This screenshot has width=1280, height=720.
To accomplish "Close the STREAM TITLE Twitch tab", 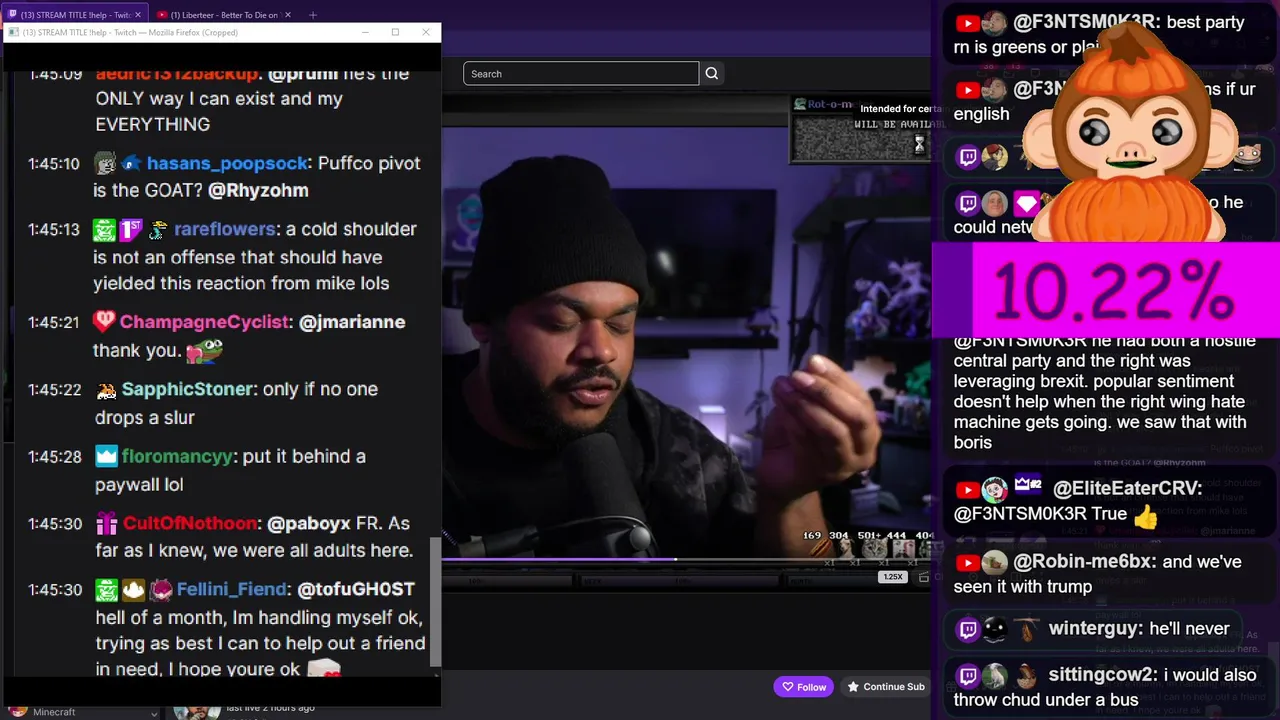I will point(138,15).
